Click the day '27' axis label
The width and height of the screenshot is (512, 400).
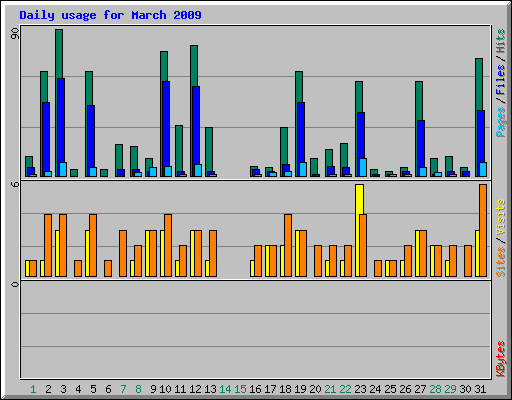coord(420,389)
